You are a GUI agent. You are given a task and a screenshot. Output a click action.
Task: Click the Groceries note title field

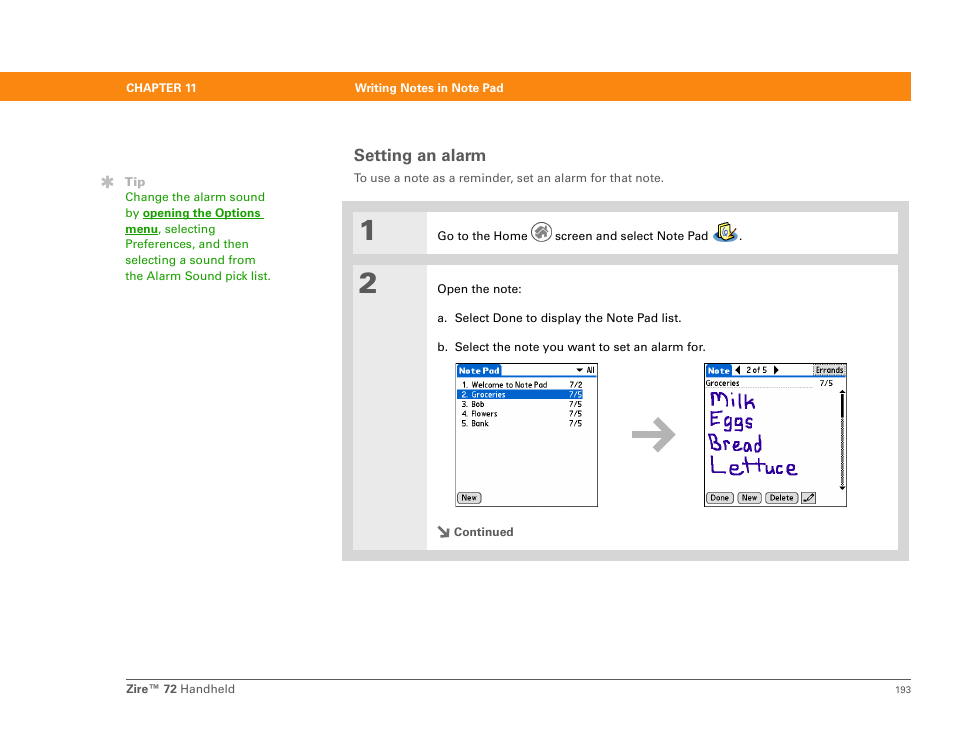[x=759, y=383]
